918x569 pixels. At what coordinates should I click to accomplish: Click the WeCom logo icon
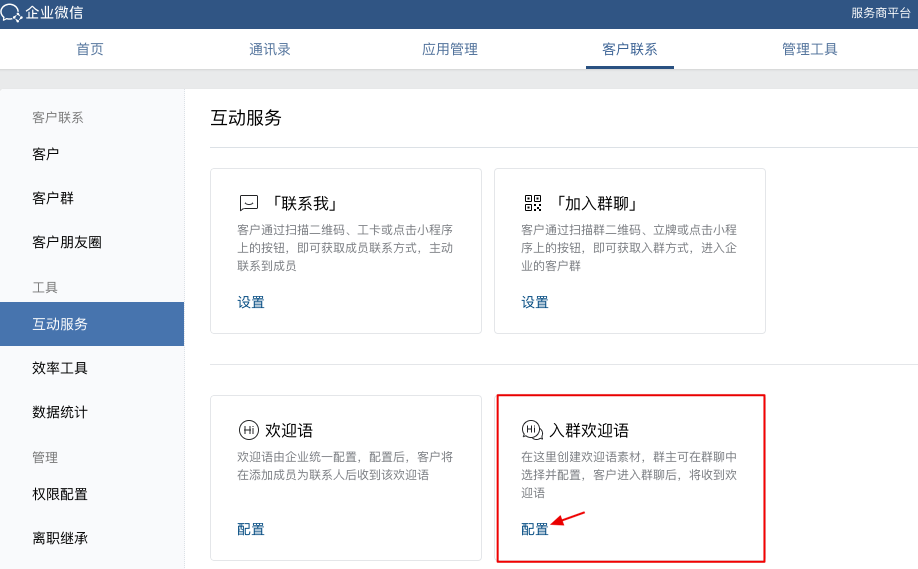[x=12, y=13]
